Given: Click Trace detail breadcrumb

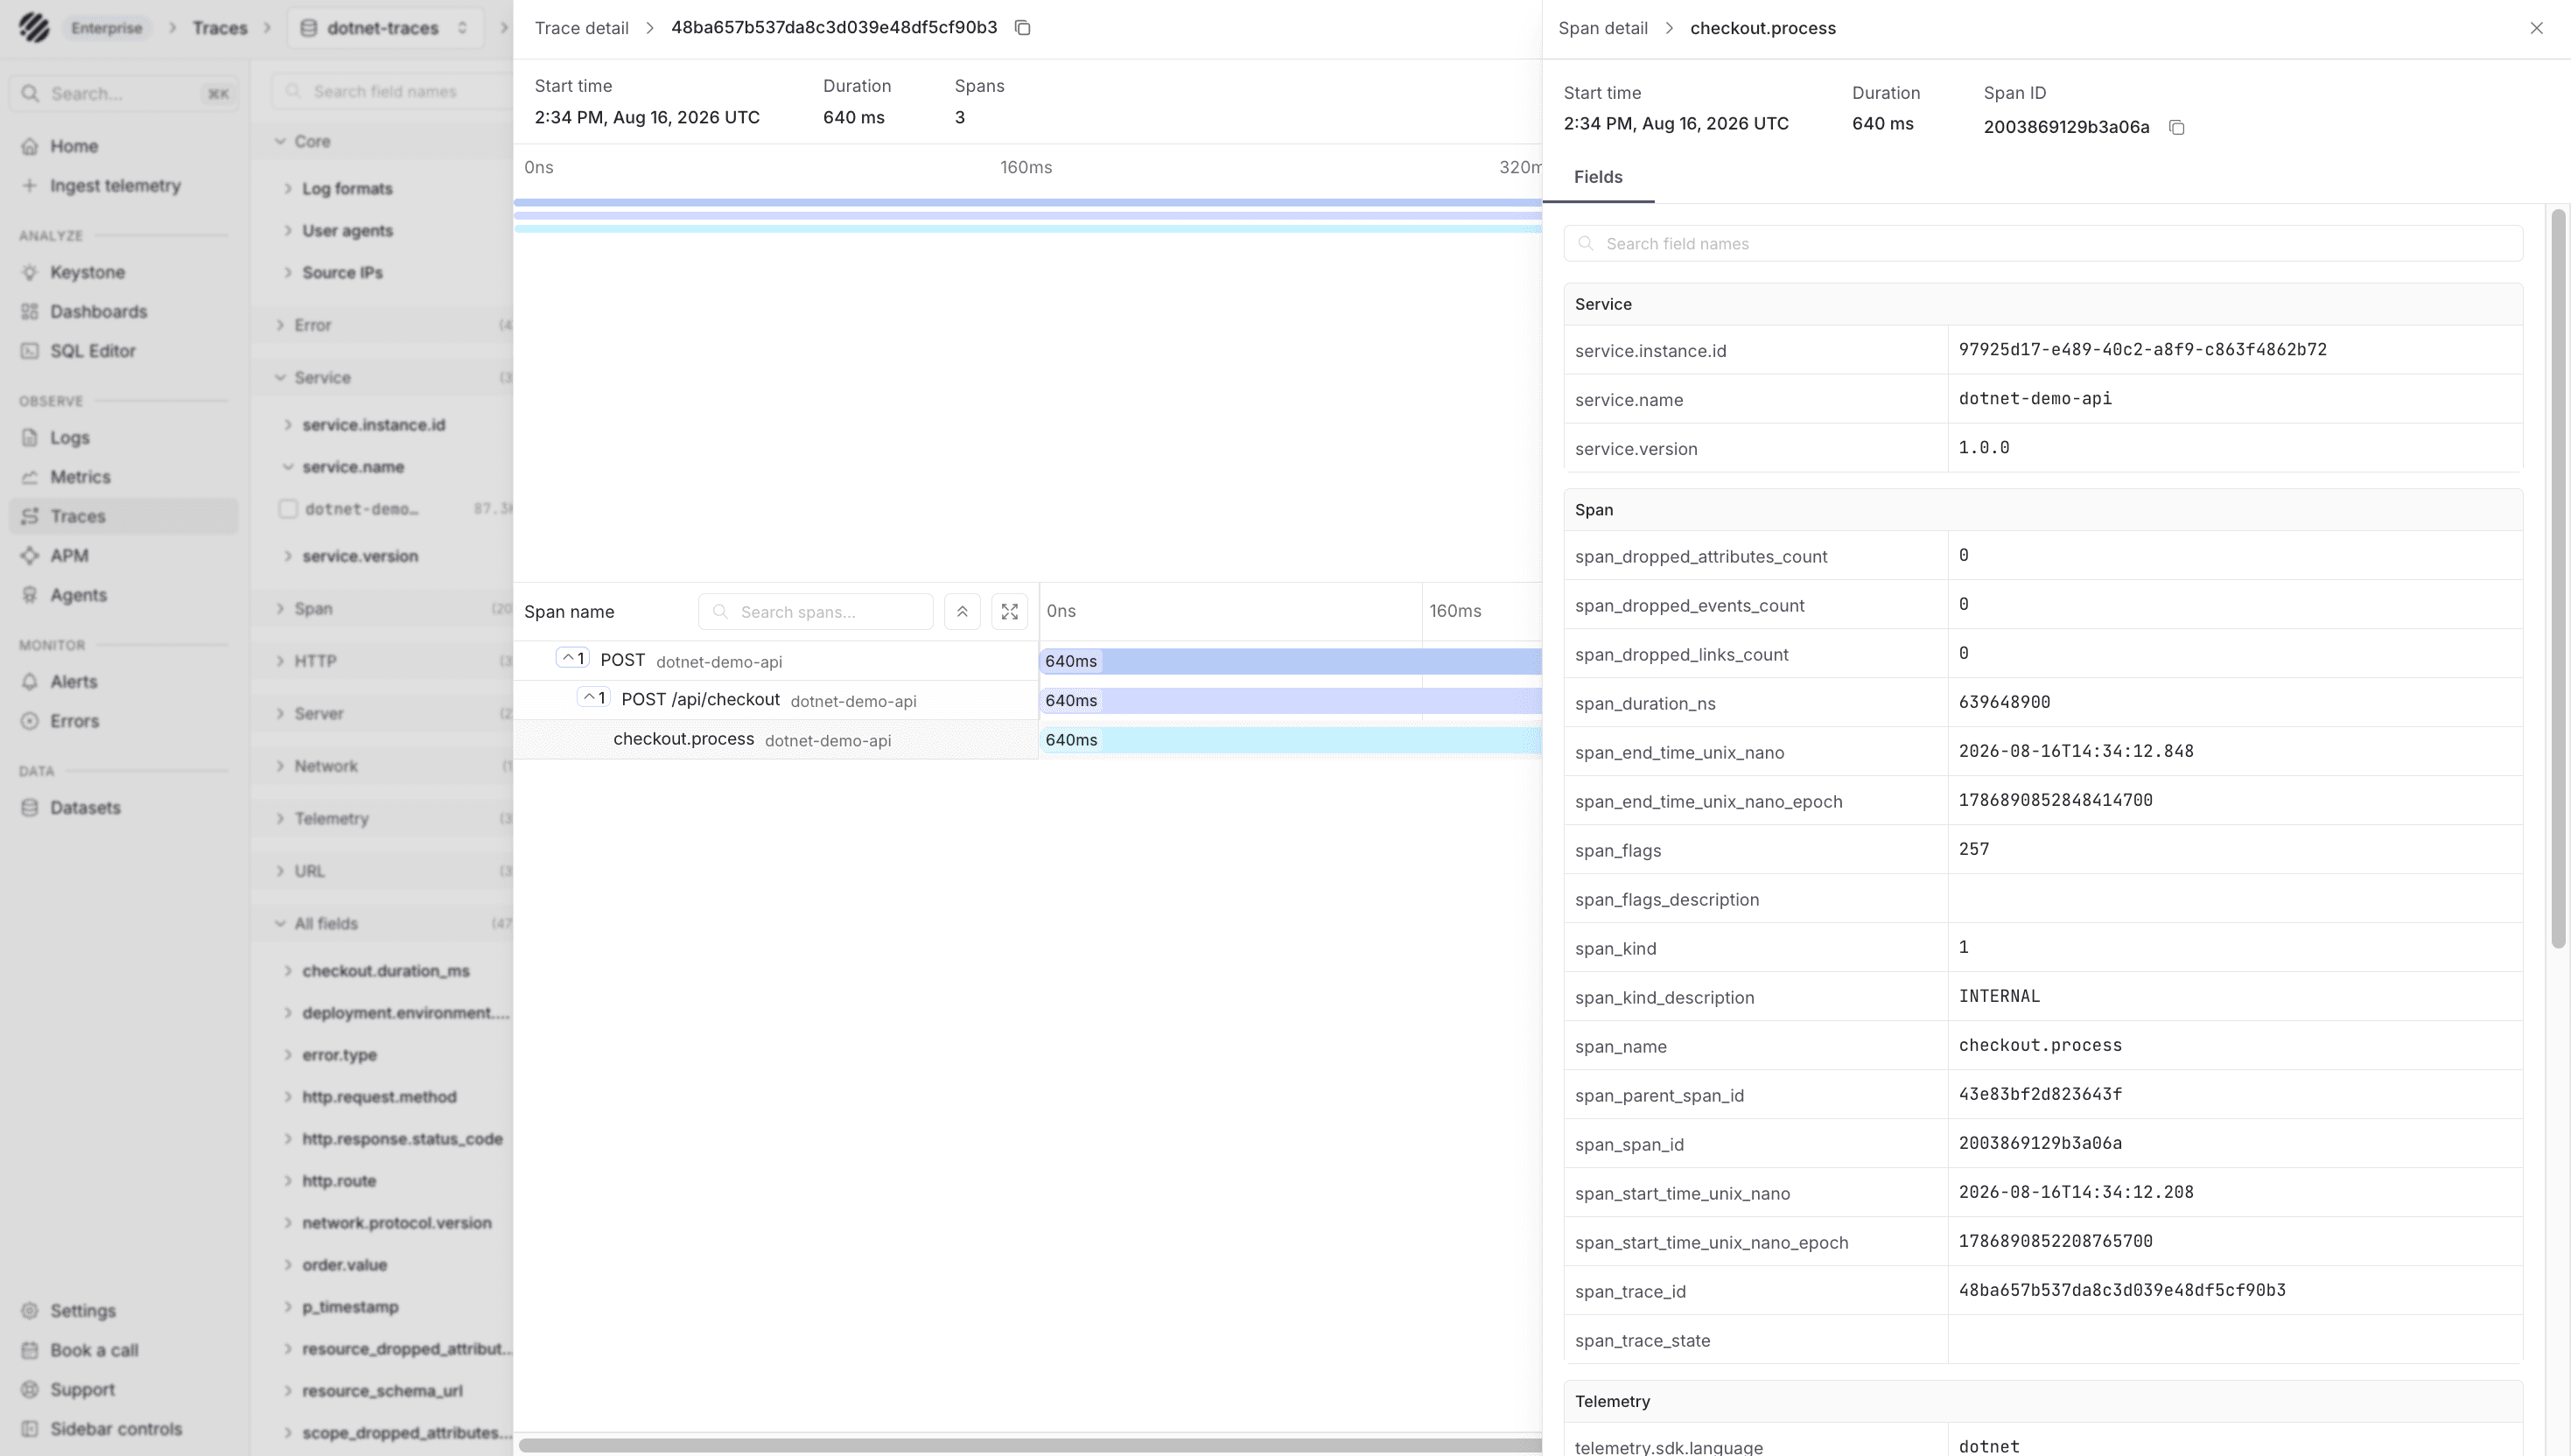Looking at the screenshot, I should click(581, 28).
